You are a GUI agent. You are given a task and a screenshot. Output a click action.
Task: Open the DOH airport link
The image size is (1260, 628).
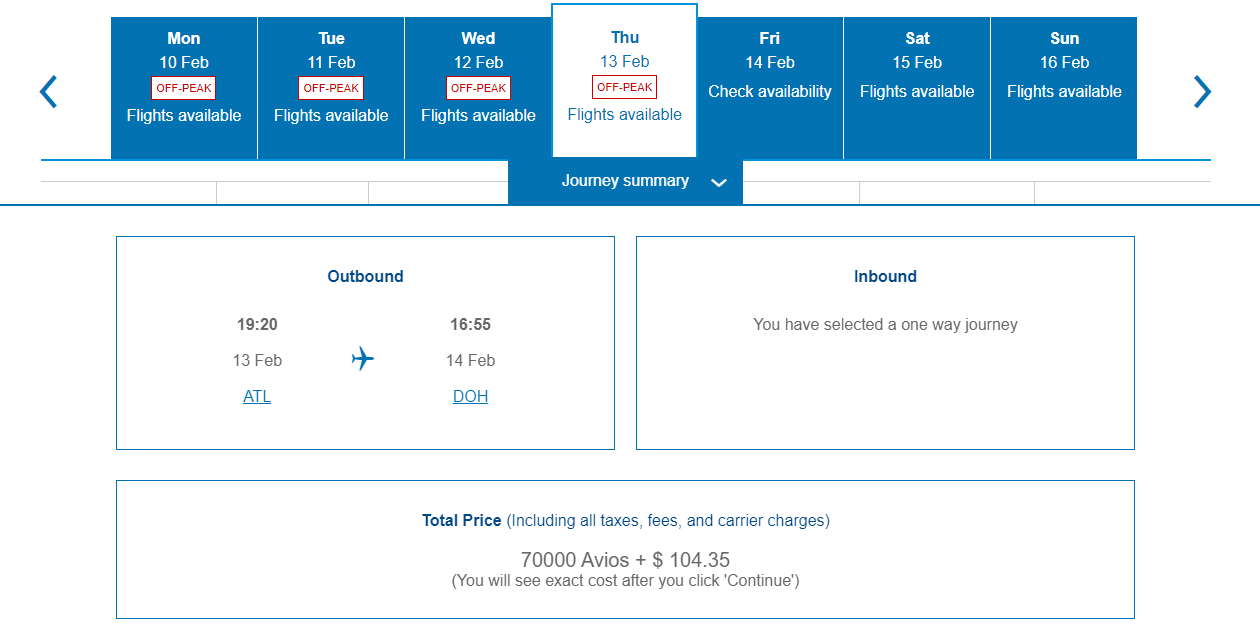pos(470,396)
